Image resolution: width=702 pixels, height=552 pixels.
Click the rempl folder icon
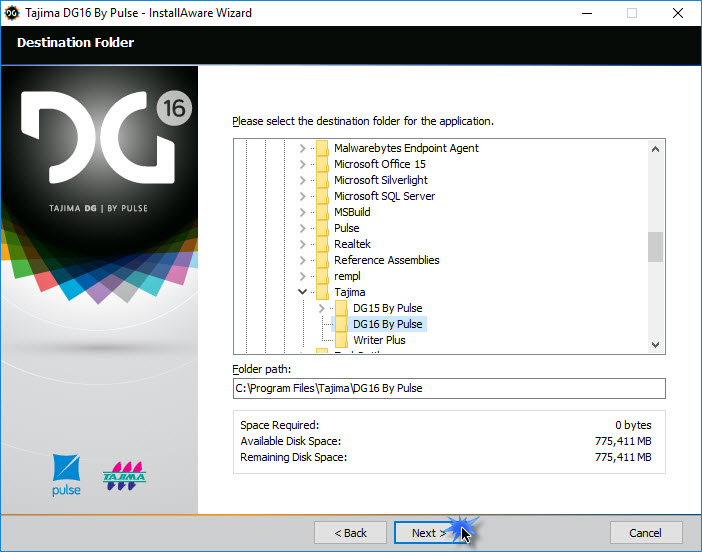pos(322,276)
